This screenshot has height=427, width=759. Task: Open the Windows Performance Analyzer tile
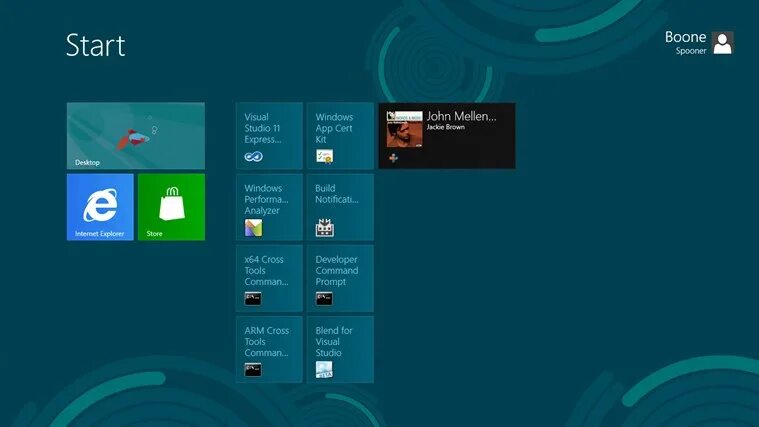[269, 207]
